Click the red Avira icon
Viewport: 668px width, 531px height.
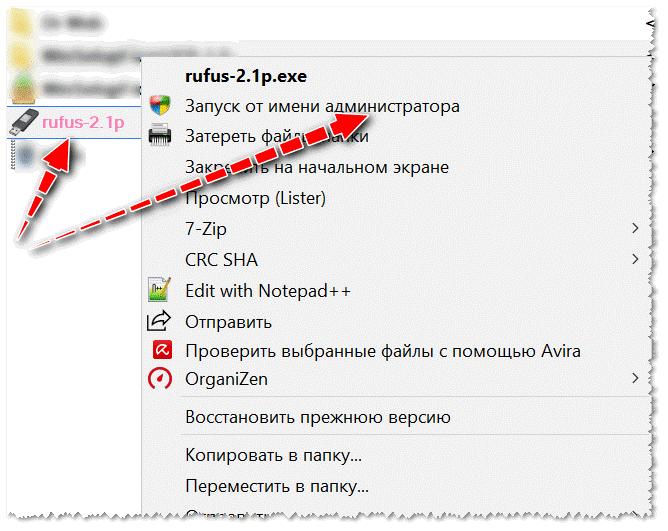click(162, 350)
